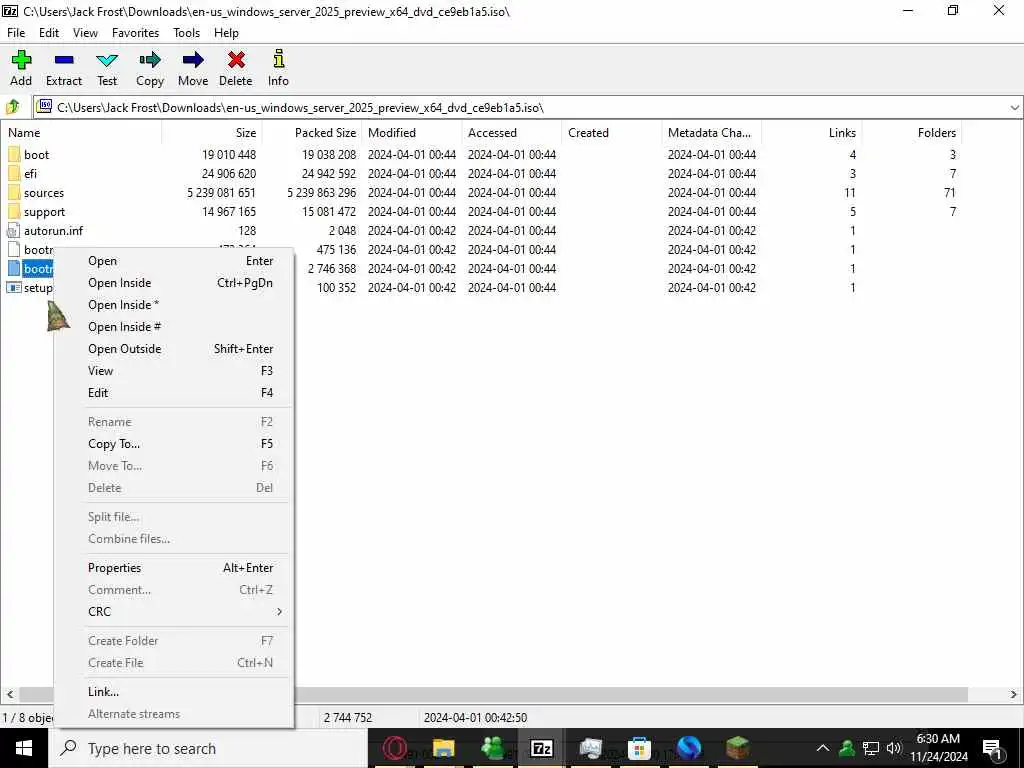Sort by Links column header
The height and width of the screenshot is (768, 1024).
811,133
